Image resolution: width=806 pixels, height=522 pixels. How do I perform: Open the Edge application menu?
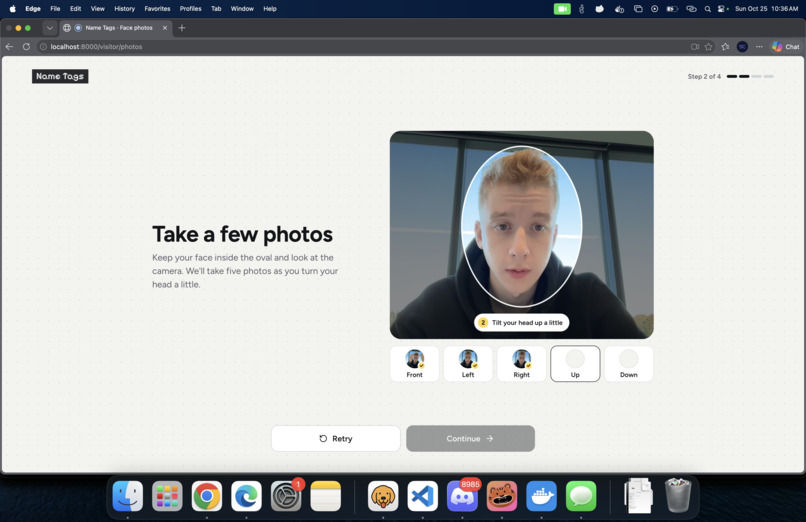point(33,9)
